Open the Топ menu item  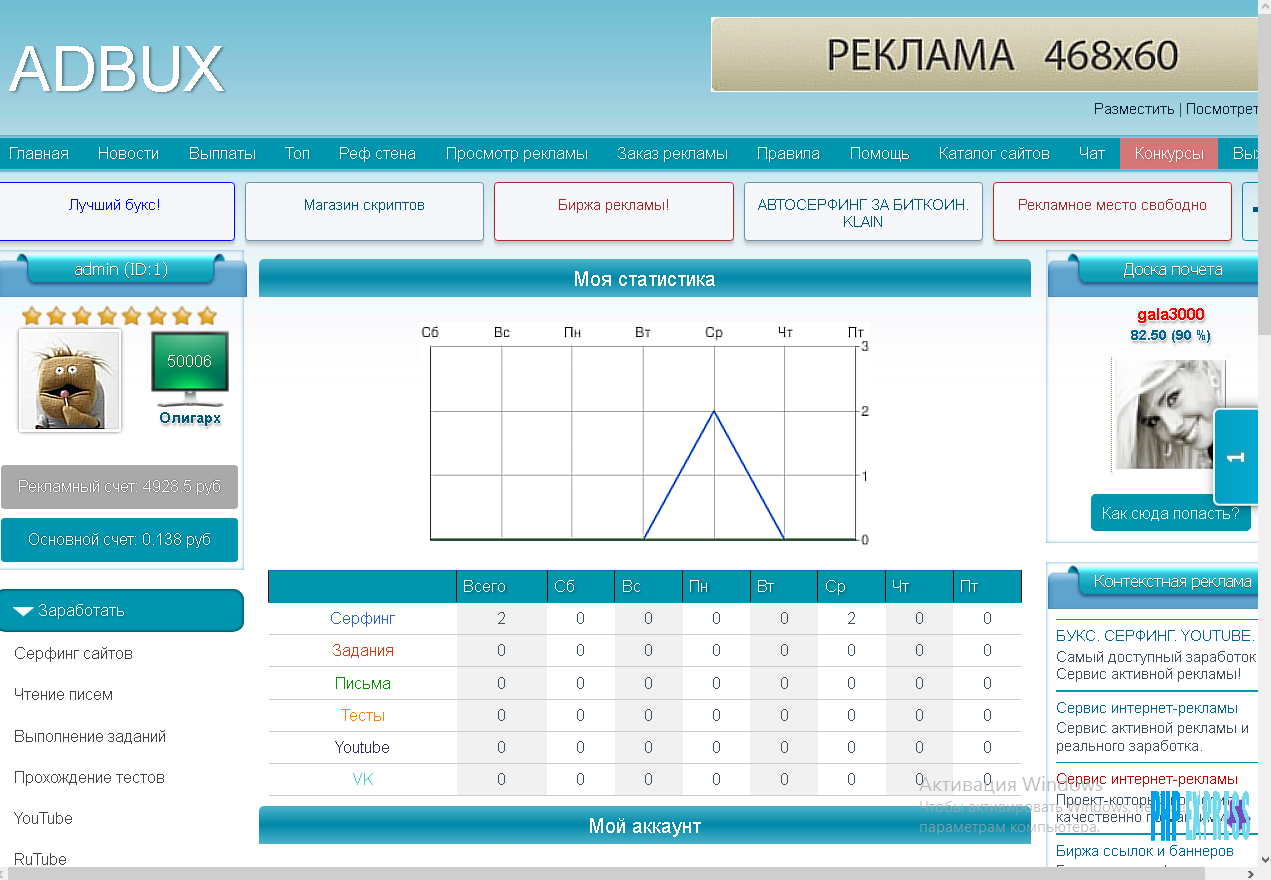[x=297, y=153]
